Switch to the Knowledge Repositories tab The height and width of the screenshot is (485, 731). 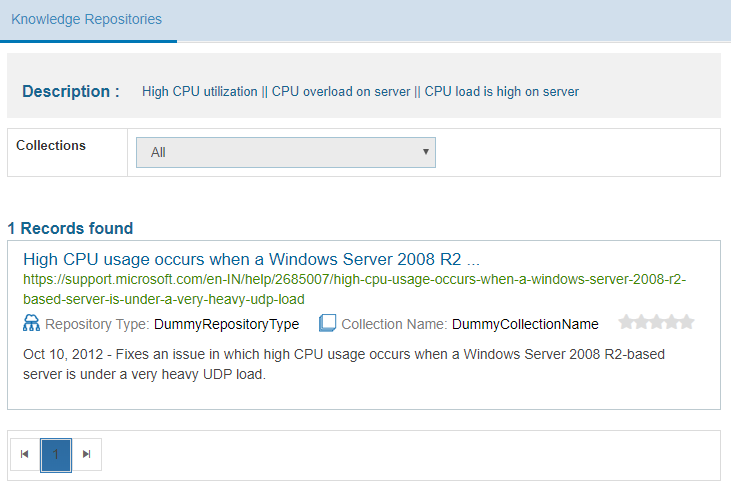point(87,19)
